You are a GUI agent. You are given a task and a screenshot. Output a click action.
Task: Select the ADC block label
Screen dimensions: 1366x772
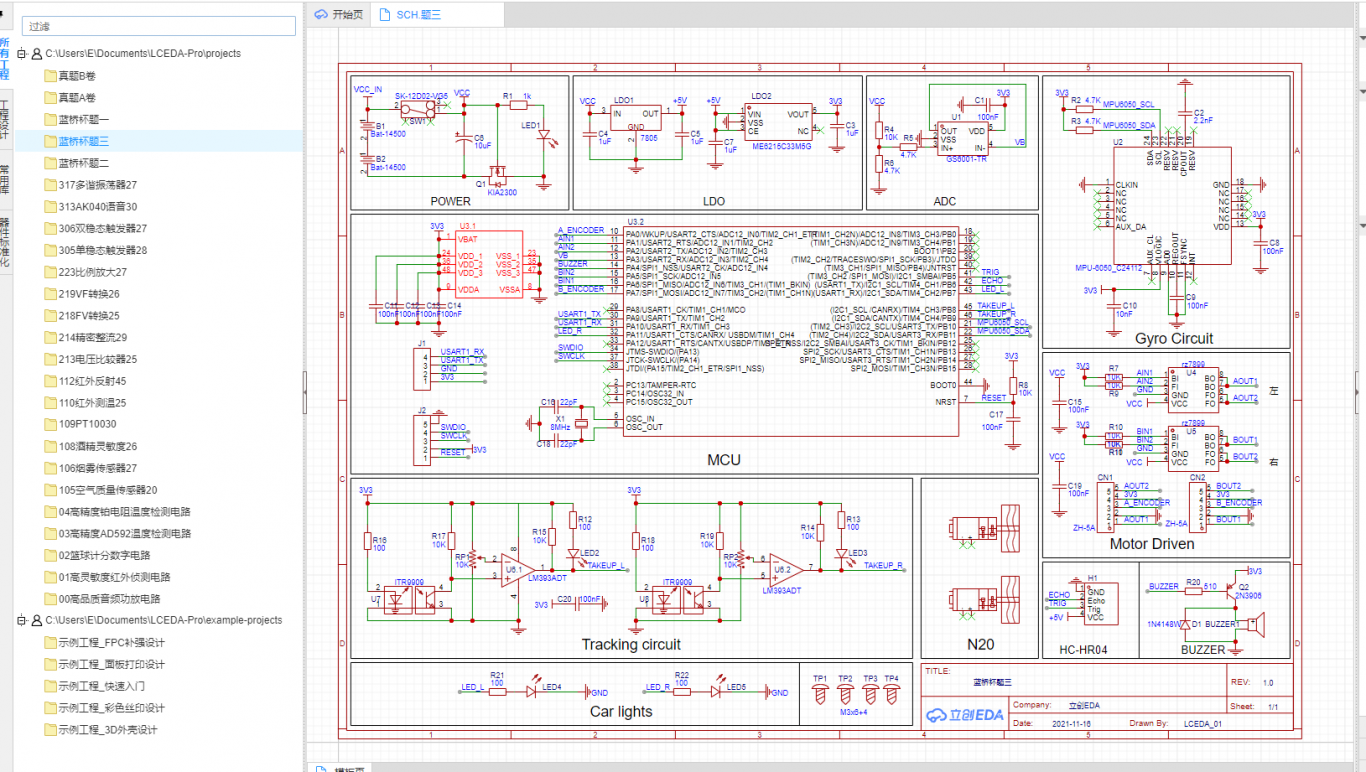point(944,201)
